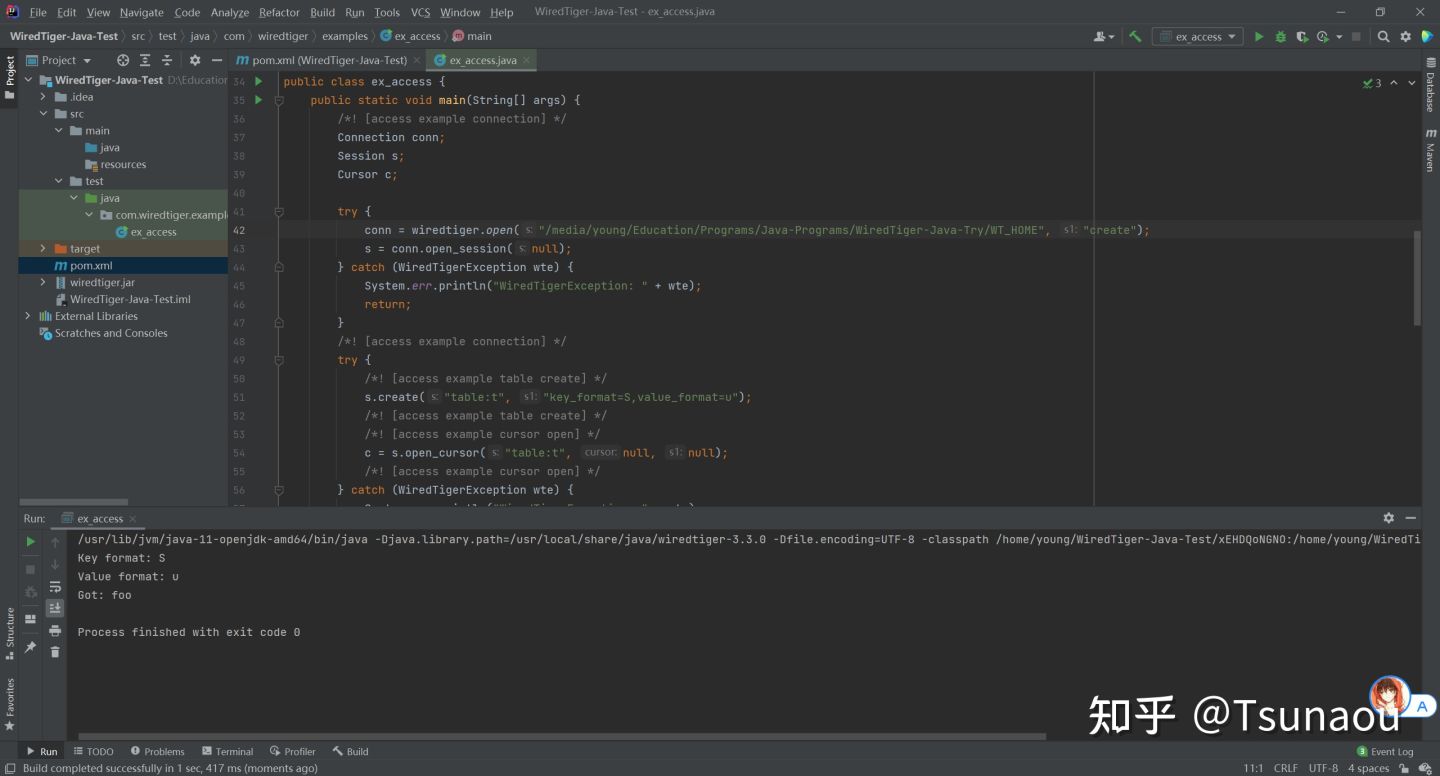
Task: Expand the .idea folder
Action: [43, 97]
